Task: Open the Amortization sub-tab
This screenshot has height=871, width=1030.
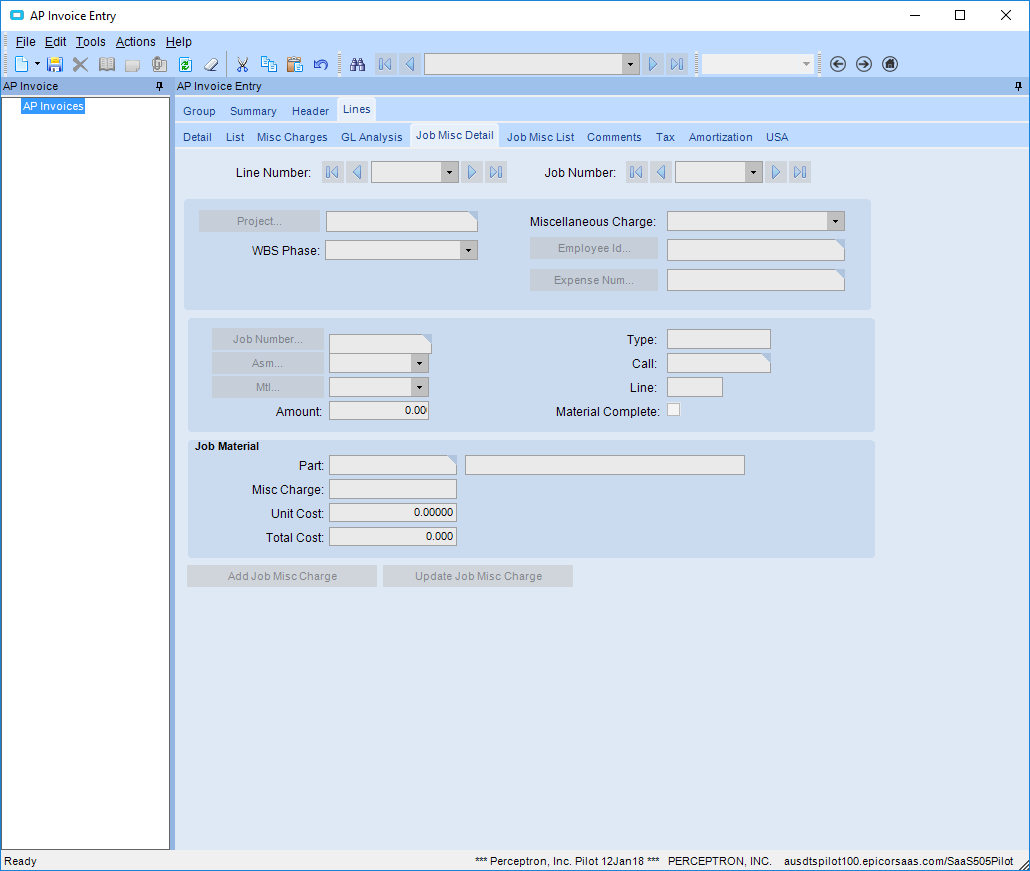Action: coord(721,137)
